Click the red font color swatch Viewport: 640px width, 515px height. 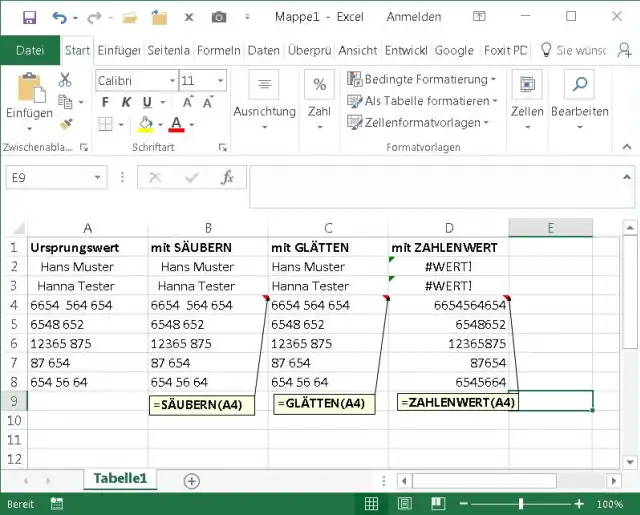tap(177, 125)
